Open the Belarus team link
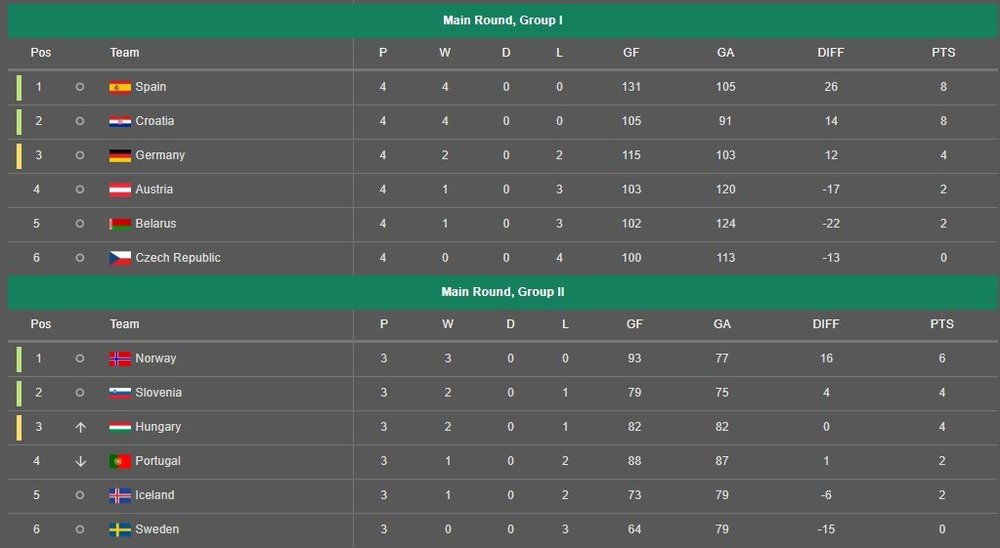The width and height of the screenshot is (1000, 548). [x=156, y=224]
